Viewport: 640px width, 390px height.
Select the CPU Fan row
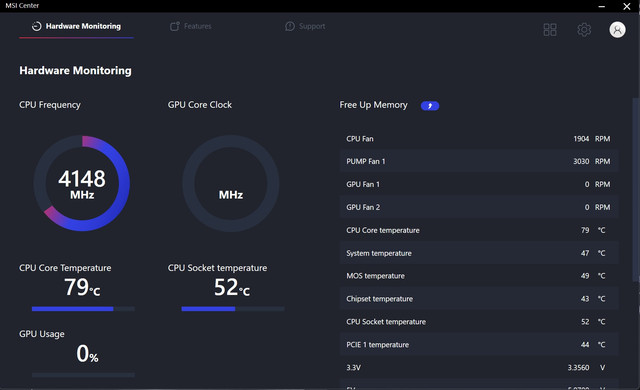[x=479, y=139]
